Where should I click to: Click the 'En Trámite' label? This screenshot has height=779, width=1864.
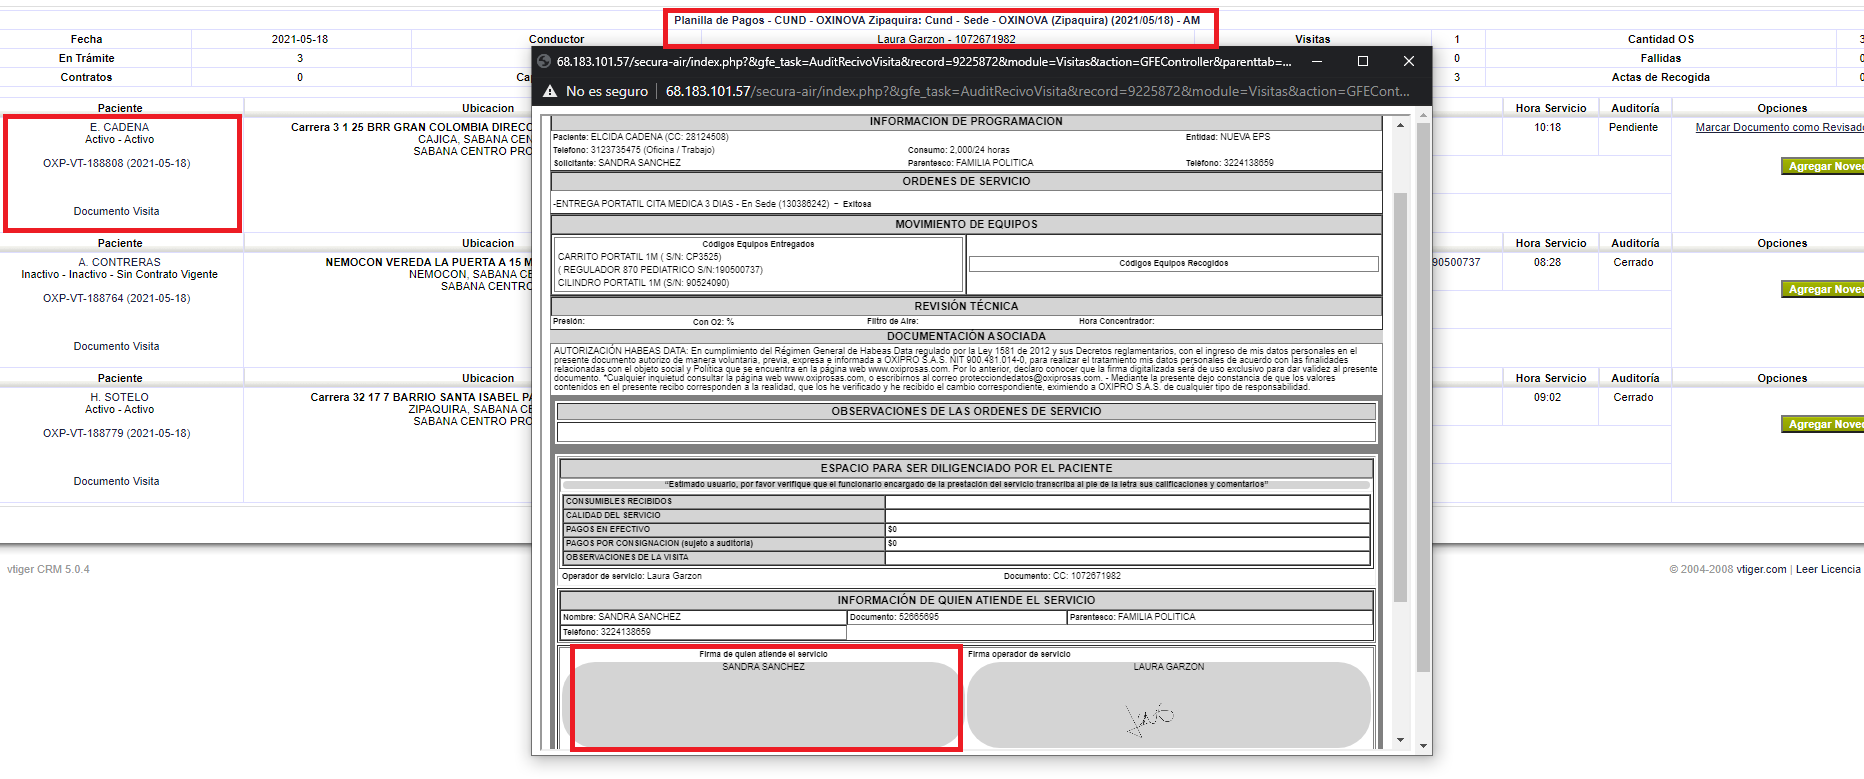click(86, 58)
